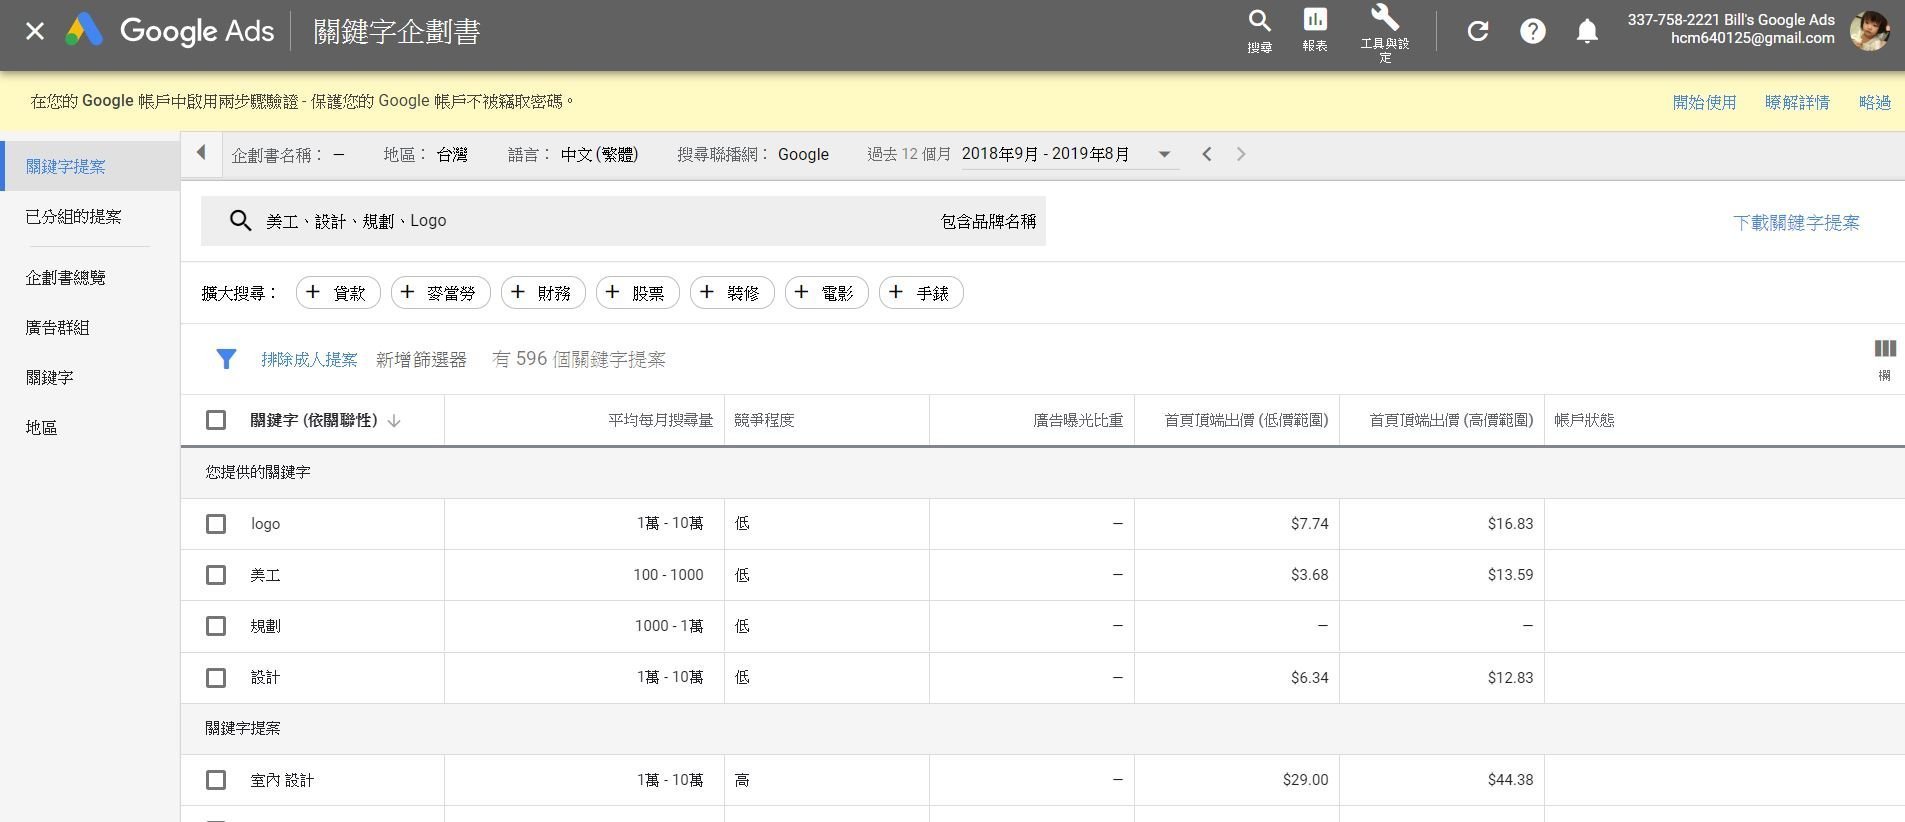Open the help question mark icon
Image resolution: width=1905 pixels, height=822 pixels.
[x=1532, y=32]
